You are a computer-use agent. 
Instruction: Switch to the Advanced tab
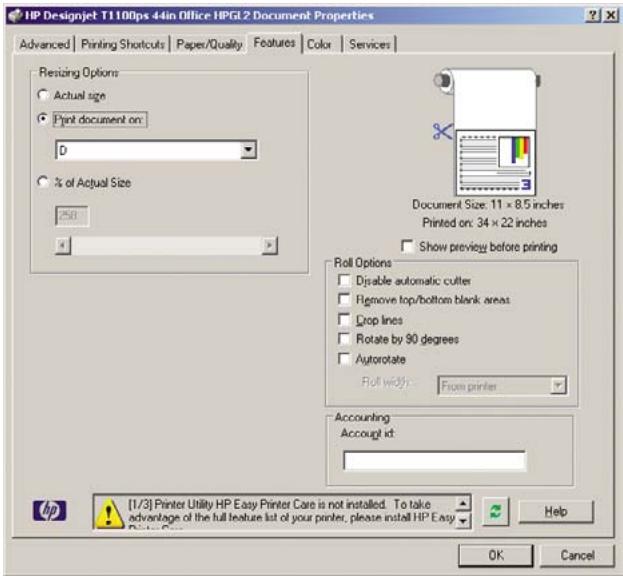point(44,44)
